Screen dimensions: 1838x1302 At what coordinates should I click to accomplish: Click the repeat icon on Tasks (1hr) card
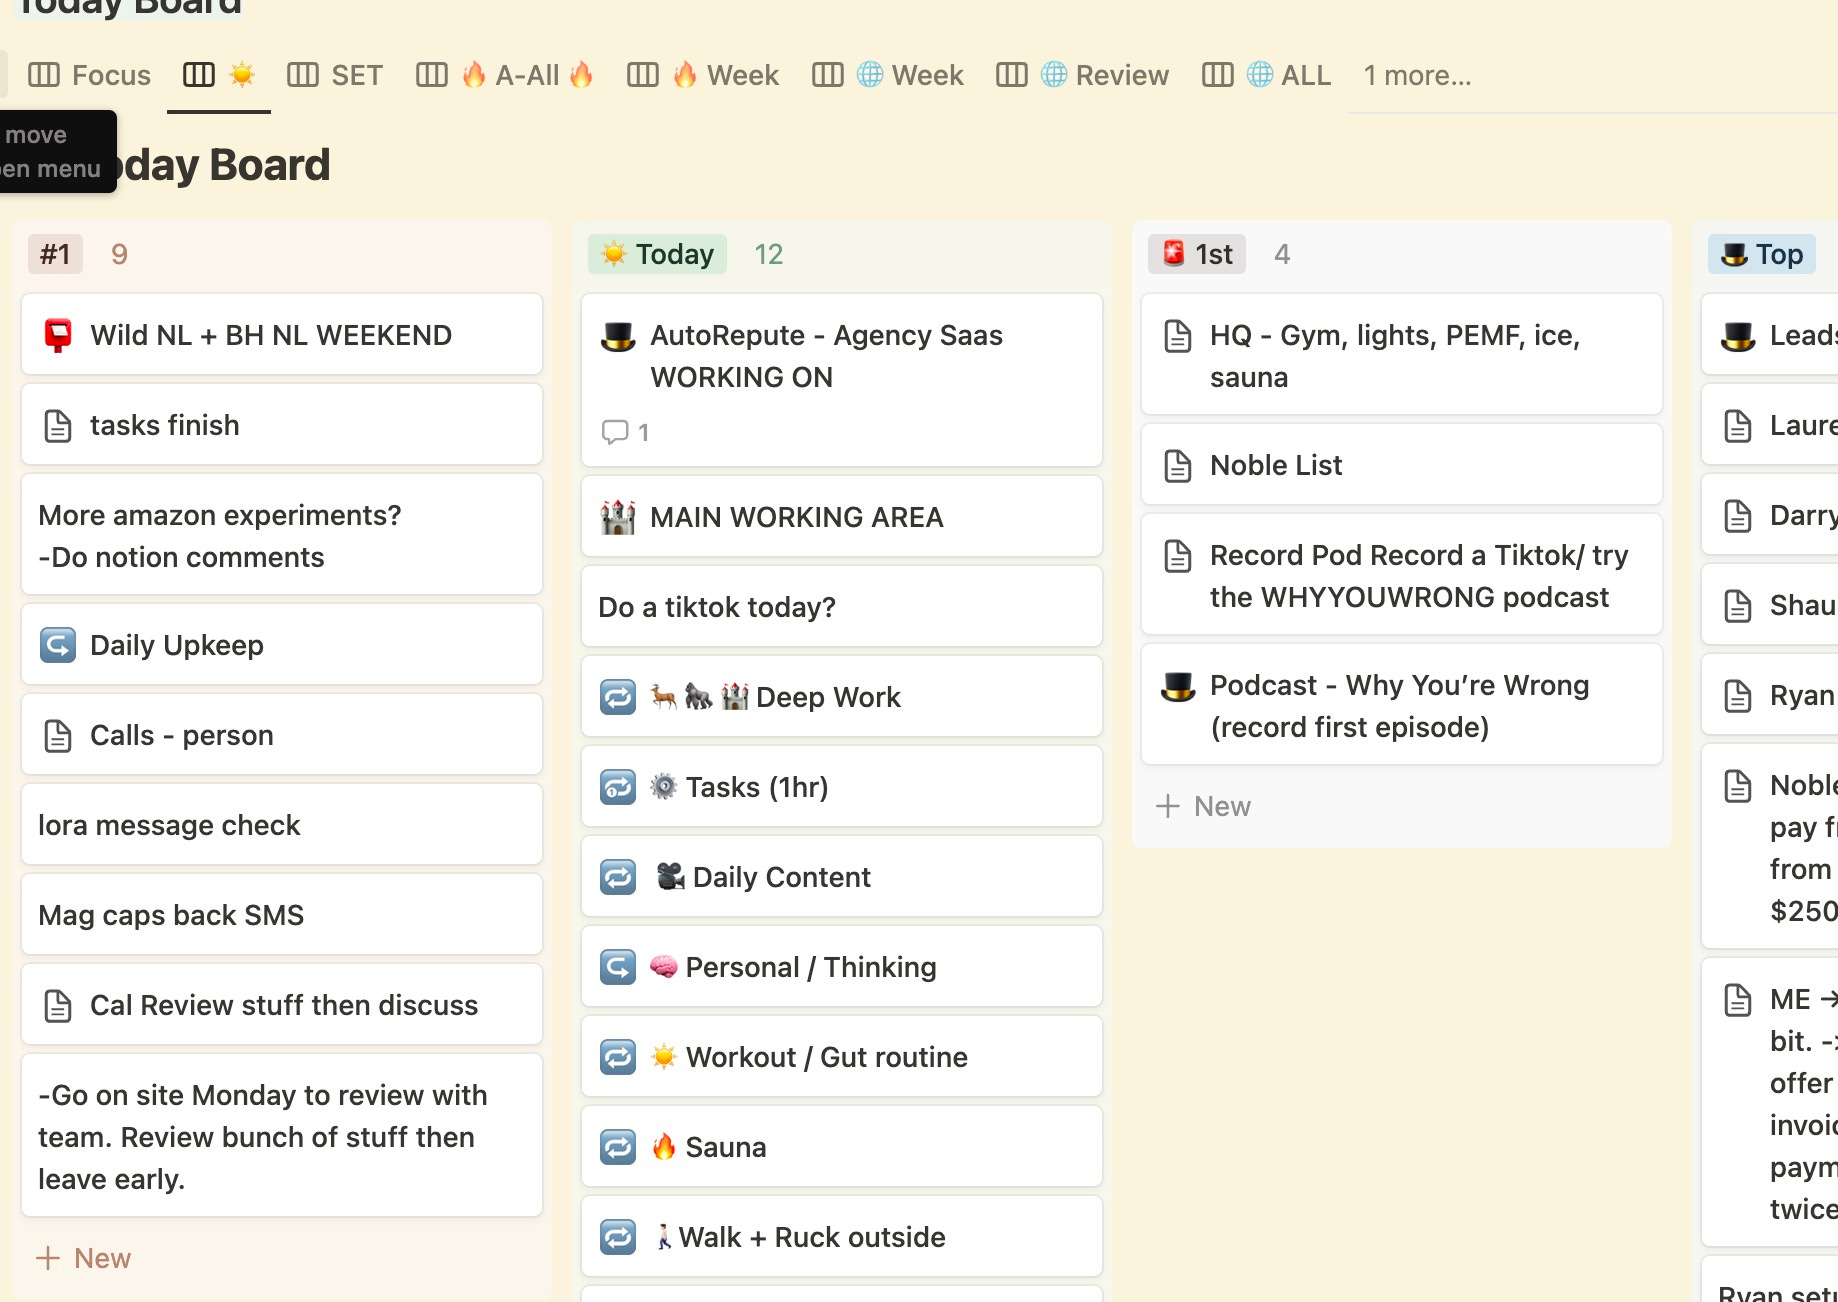[x=618, y=787]
